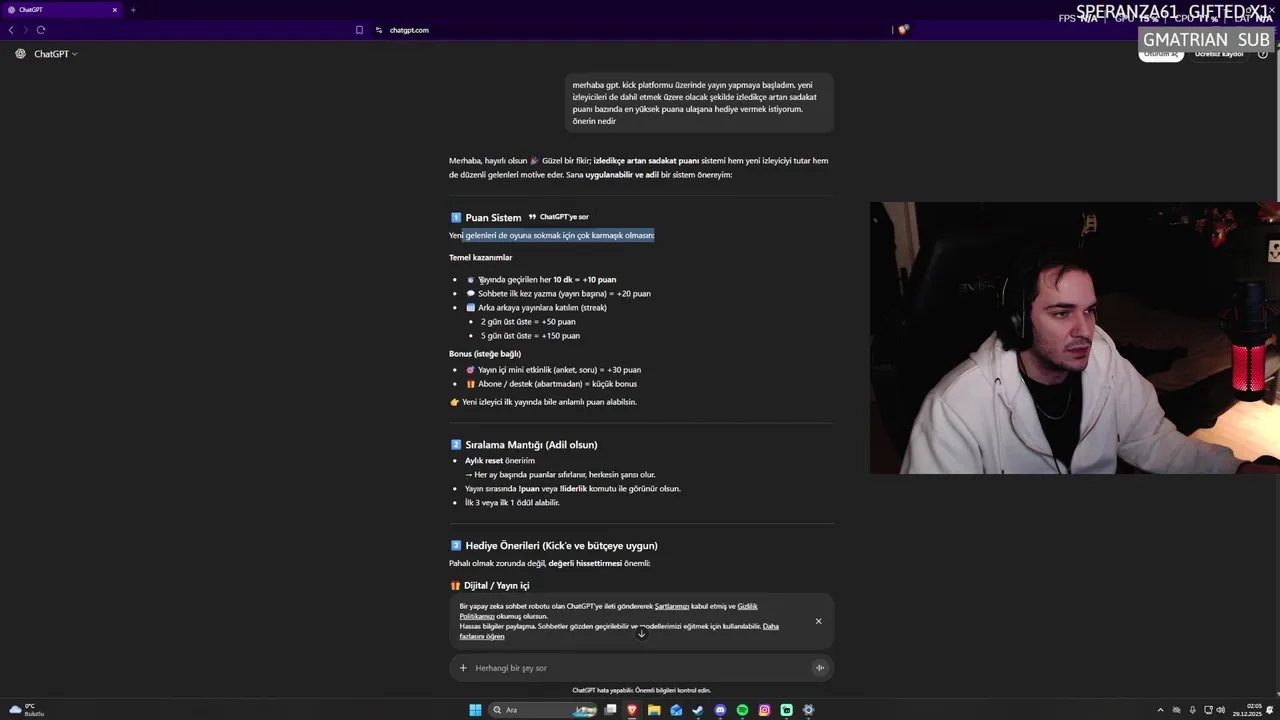Click the Ücretsiz kaydol button
This screenshot has height=720, width=1280.
point(1218,54)
